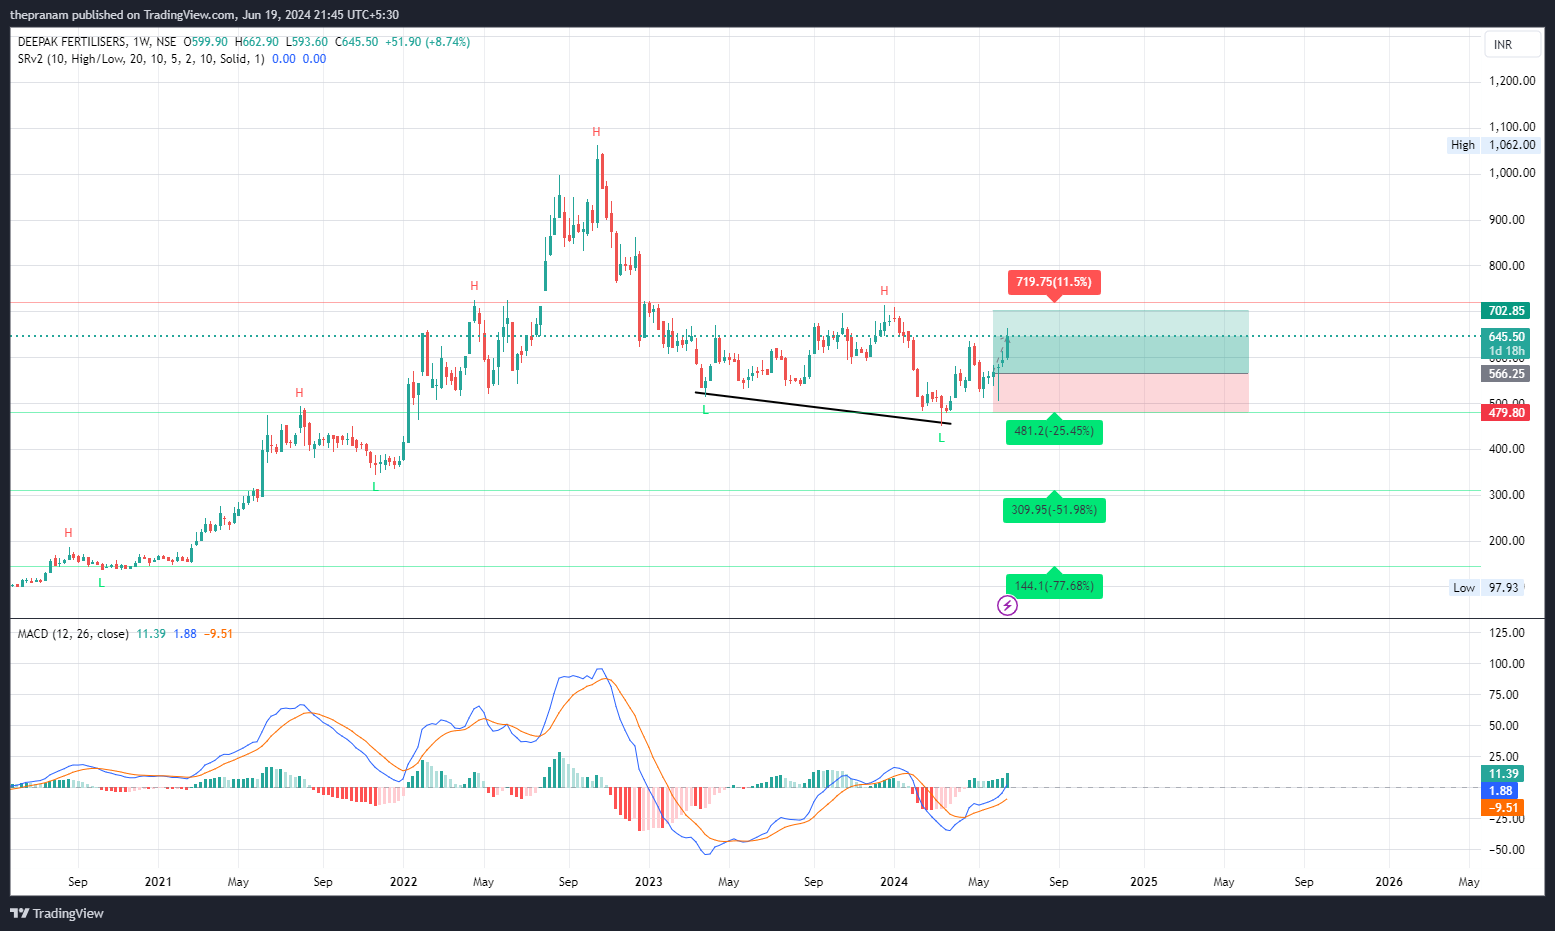Select the red 719.75(11.5%) resistance label
The image size is (1555, 931).
point(1054,282)
